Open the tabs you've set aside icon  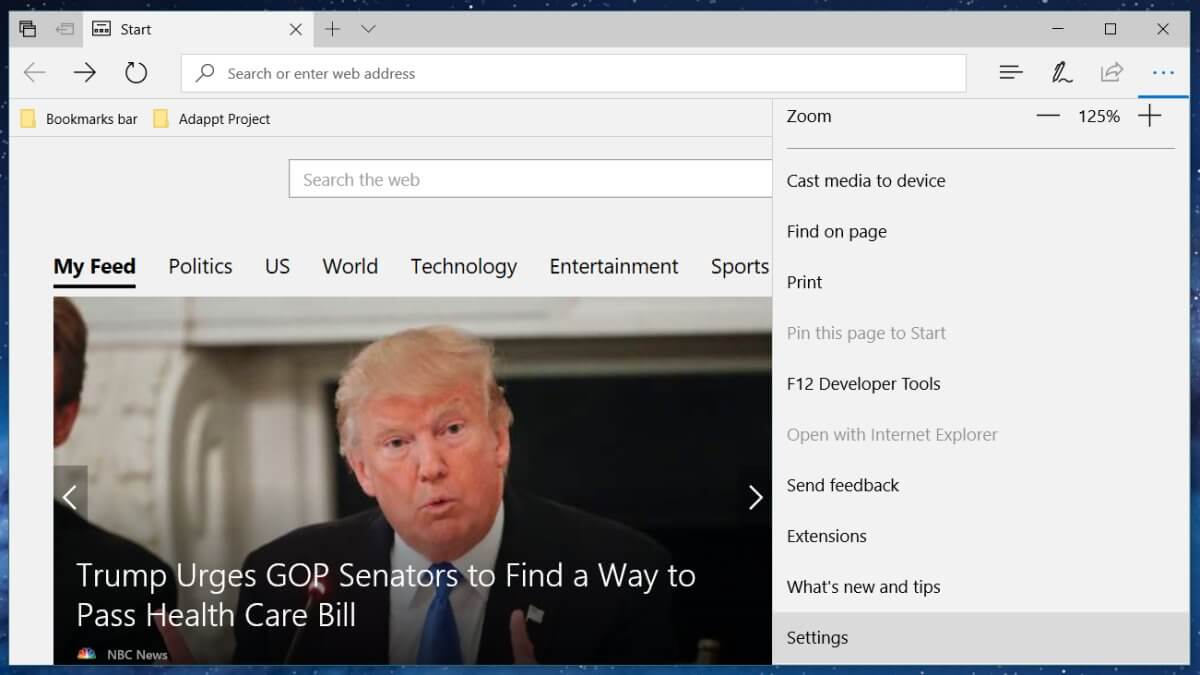pyautogui.click(x=28, y=29)
